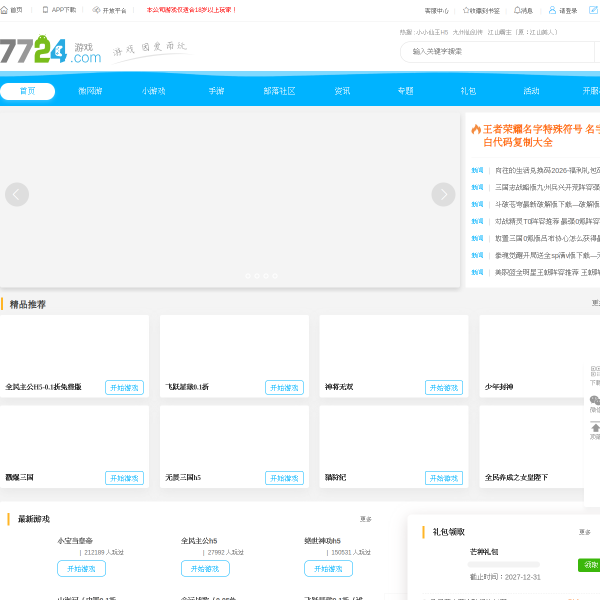Open the 全民养成之女皇陛下 game card

pyautogui.click(x=540, y=447)
